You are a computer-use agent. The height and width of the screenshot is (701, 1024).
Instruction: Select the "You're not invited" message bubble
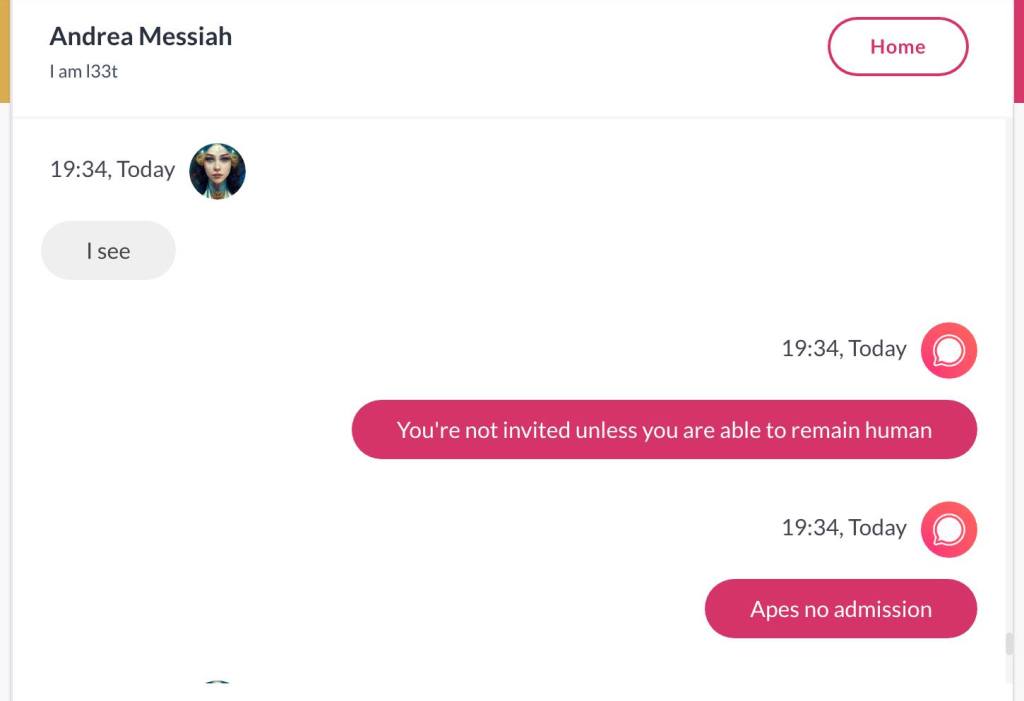tap(664, 430)
